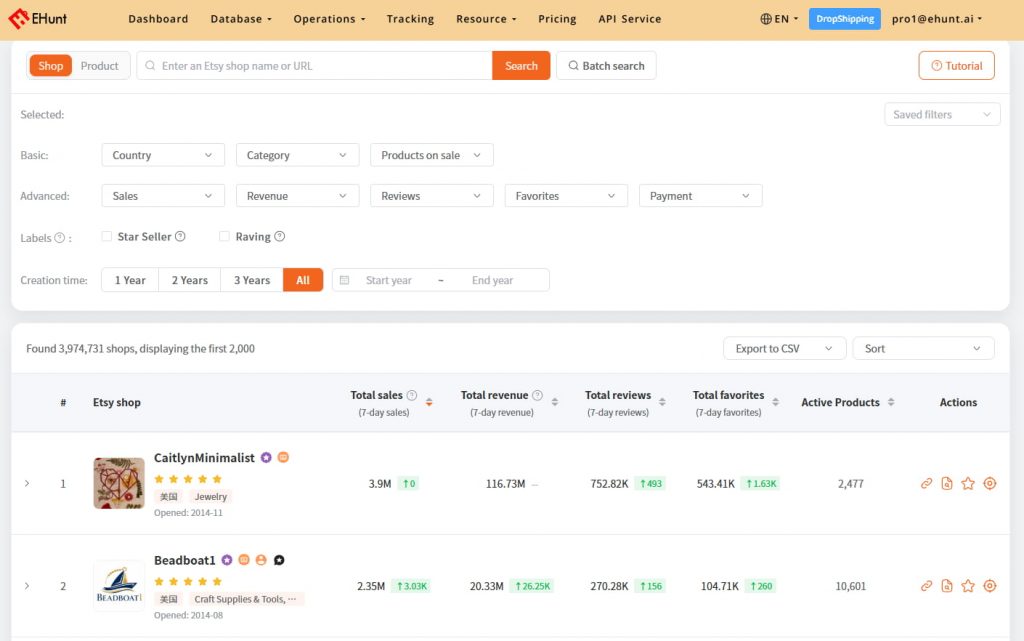Open the Operations menu
The image size is (1024, 641).
(x=329, y=19)
